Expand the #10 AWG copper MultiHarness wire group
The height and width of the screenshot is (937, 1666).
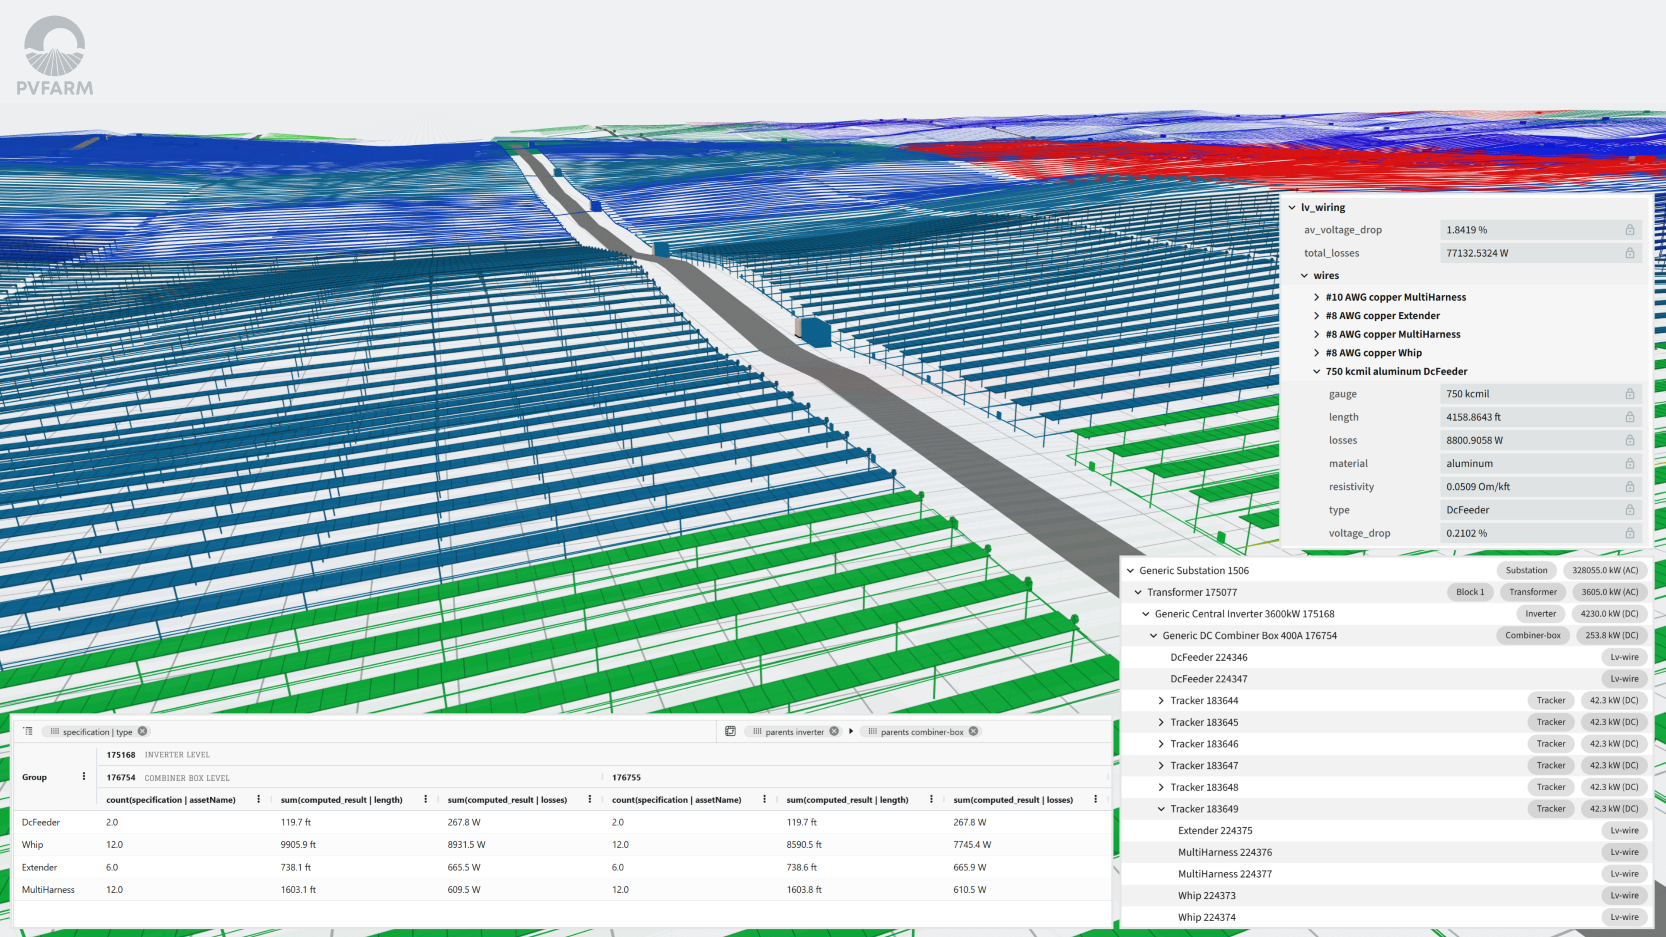1317,297
